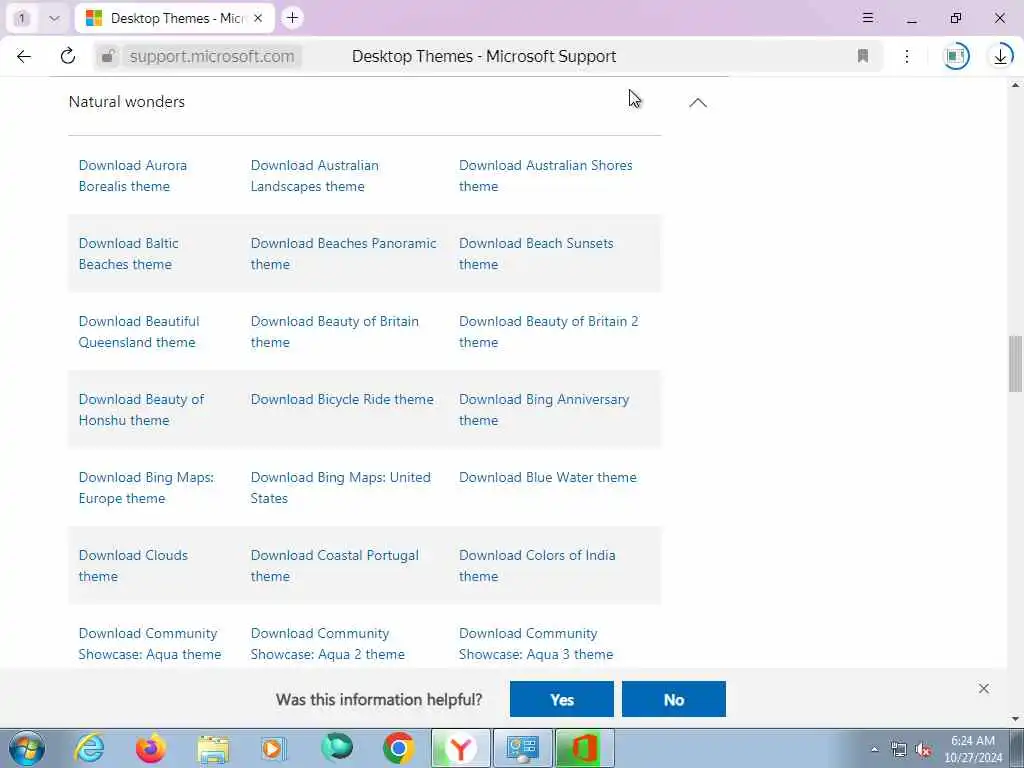Open the control panel taskbar window

tap(522, 748)
